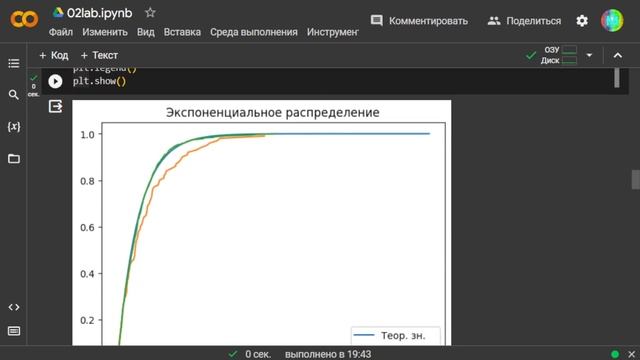Click the cell output toggle icon

(x=55, y=107)
